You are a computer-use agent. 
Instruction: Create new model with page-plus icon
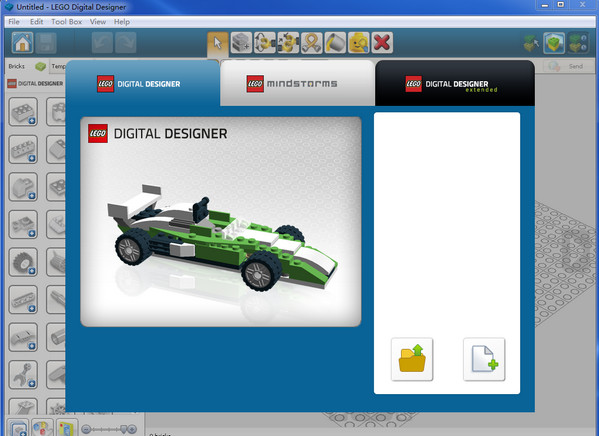click(x=484, y=359)
